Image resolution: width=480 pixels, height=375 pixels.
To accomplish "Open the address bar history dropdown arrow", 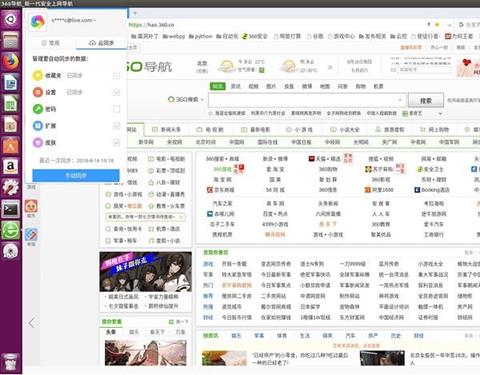I will click(449, 25).
